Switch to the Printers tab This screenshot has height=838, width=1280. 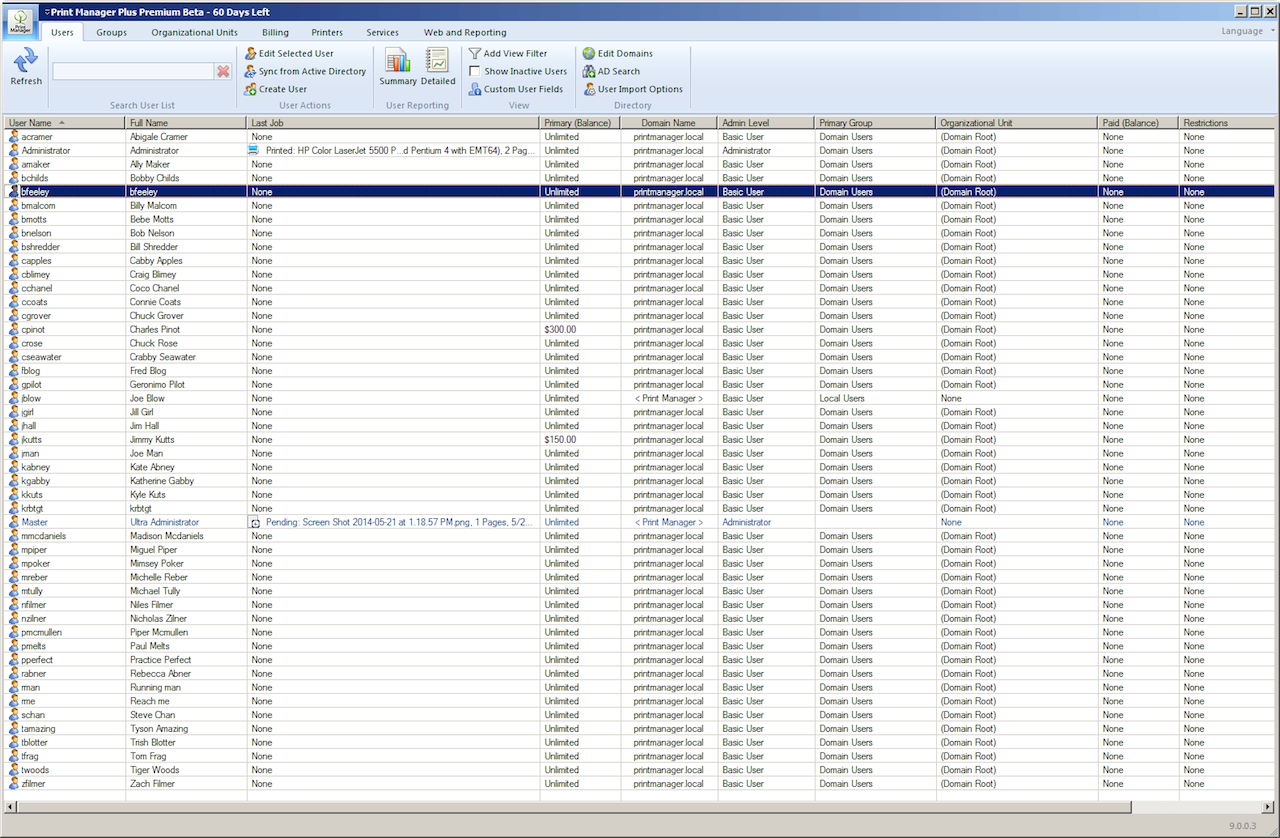(327, 32)
